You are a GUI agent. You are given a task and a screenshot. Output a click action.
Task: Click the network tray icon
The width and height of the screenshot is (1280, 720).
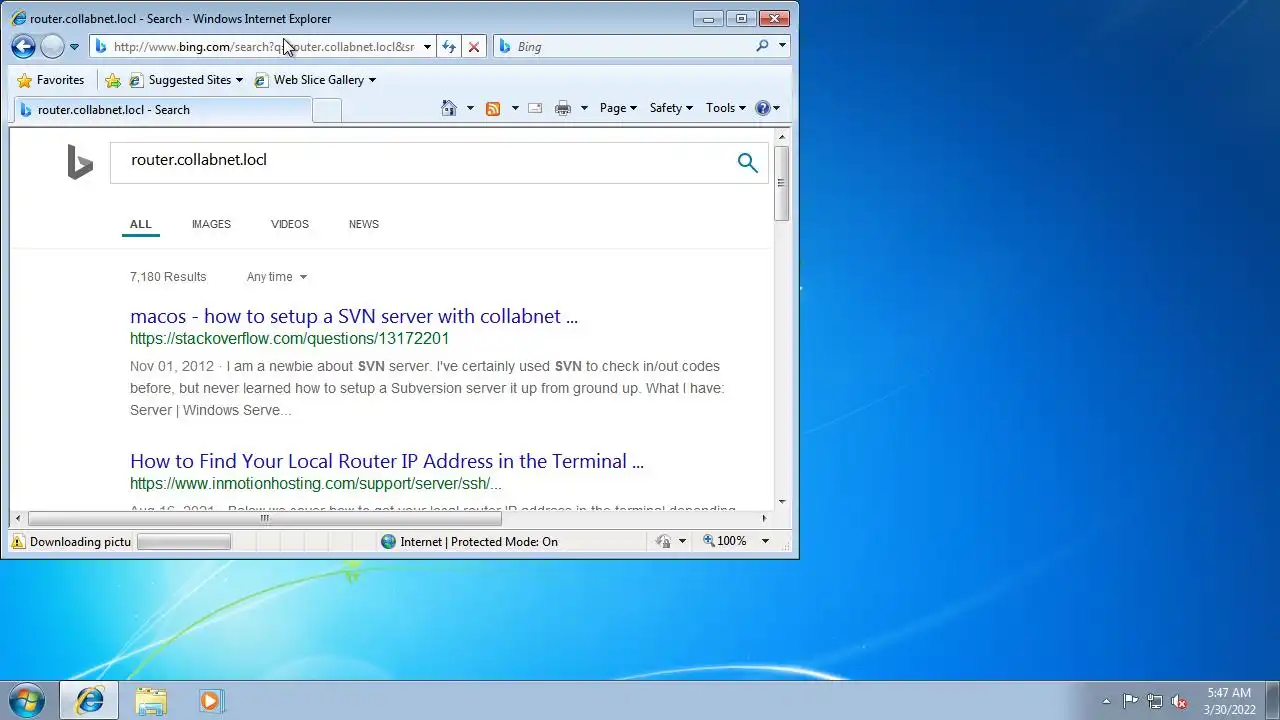pyautogui.click(x=1155, y=701)
